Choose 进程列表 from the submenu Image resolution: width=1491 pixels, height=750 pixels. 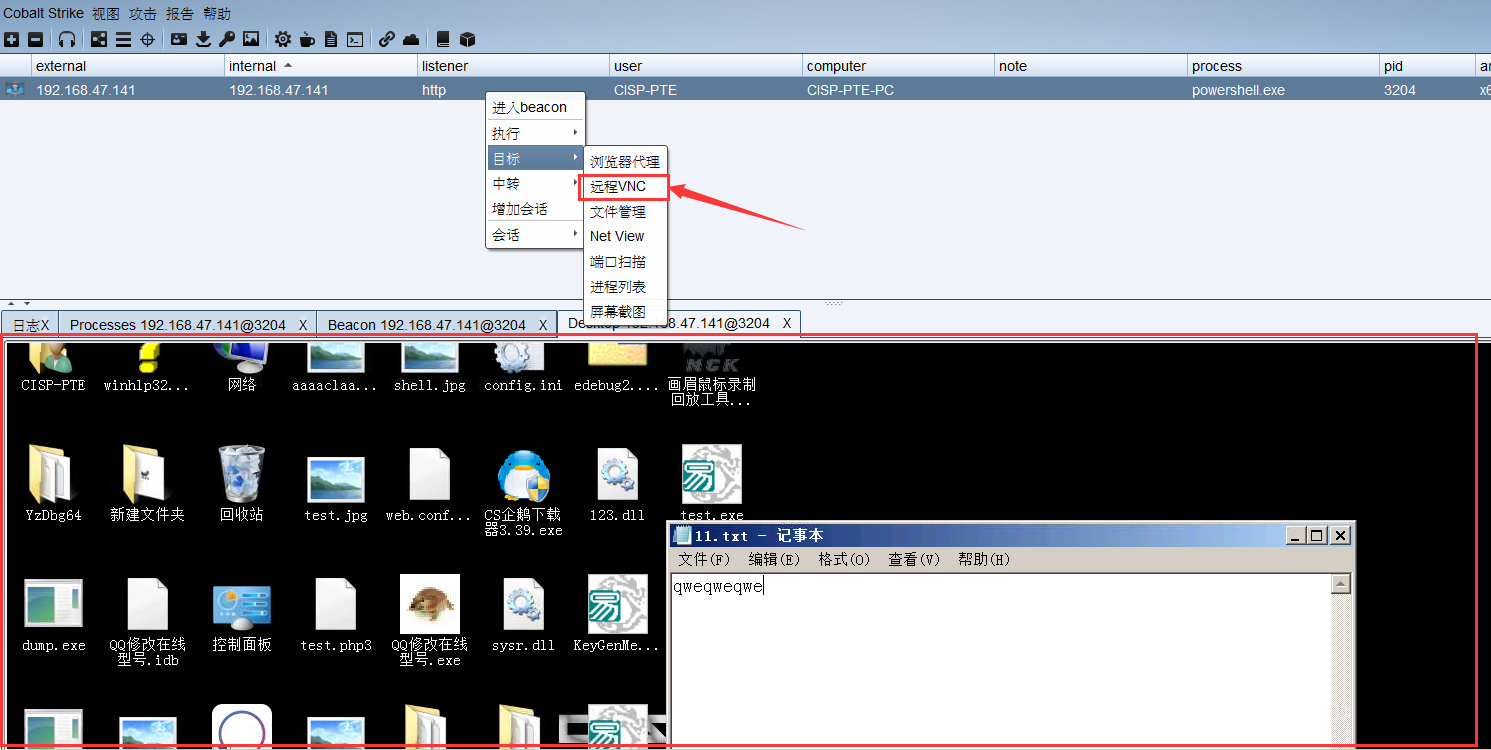[625, 287]
